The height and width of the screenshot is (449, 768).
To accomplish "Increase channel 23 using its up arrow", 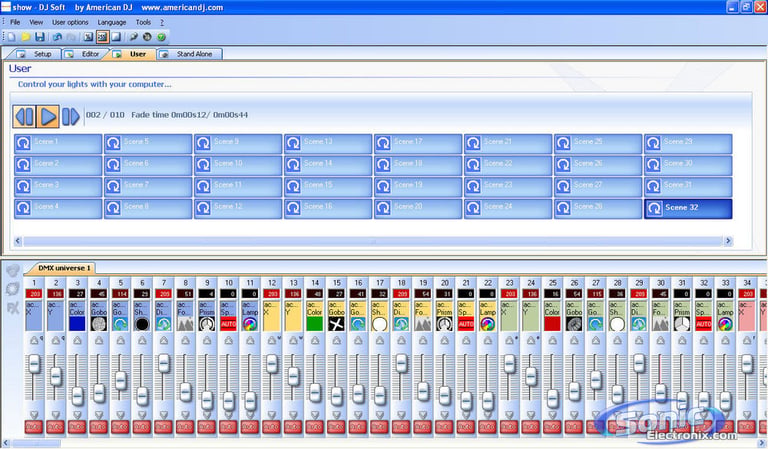I will click(509, 340).
